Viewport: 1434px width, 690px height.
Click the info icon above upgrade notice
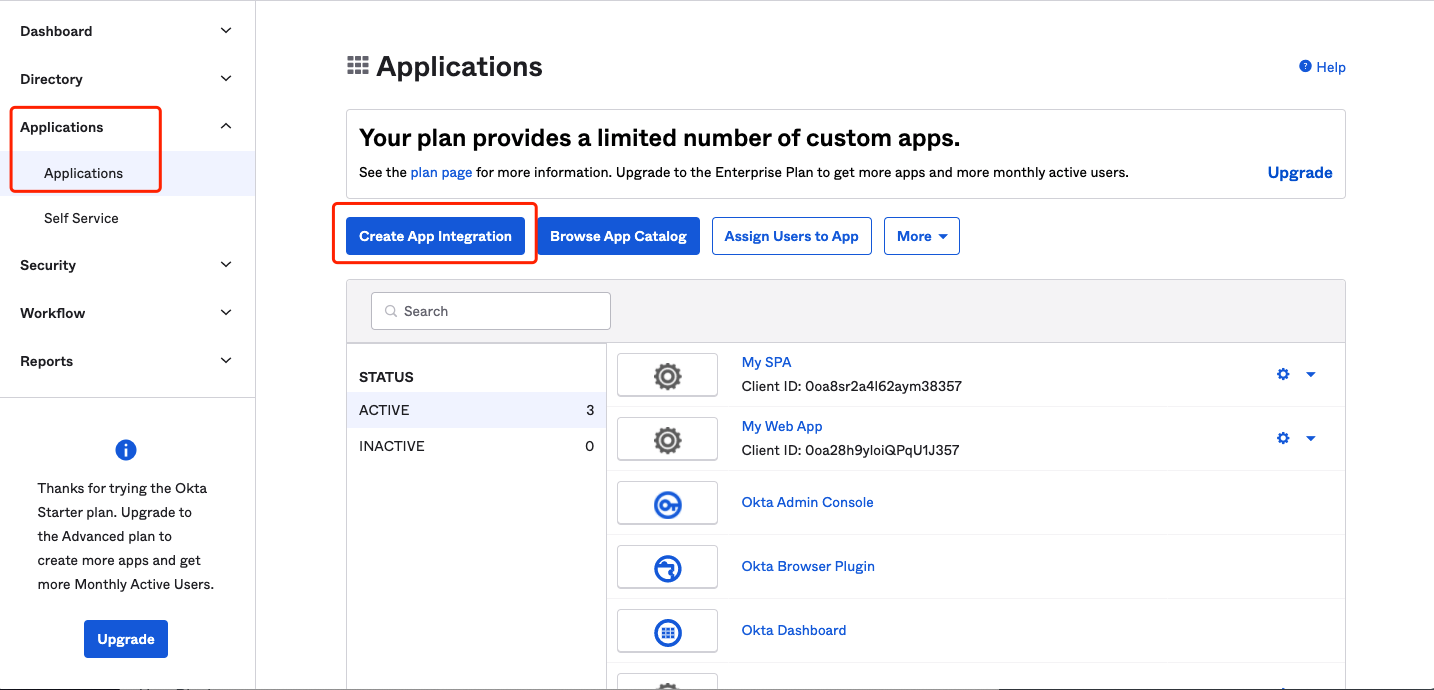tap(126, 450)
